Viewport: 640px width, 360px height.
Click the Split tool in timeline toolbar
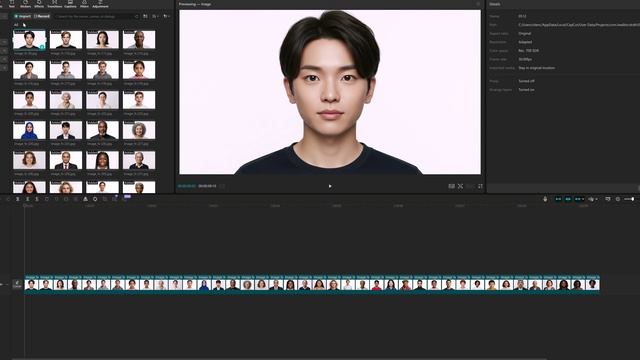[18, 199]
